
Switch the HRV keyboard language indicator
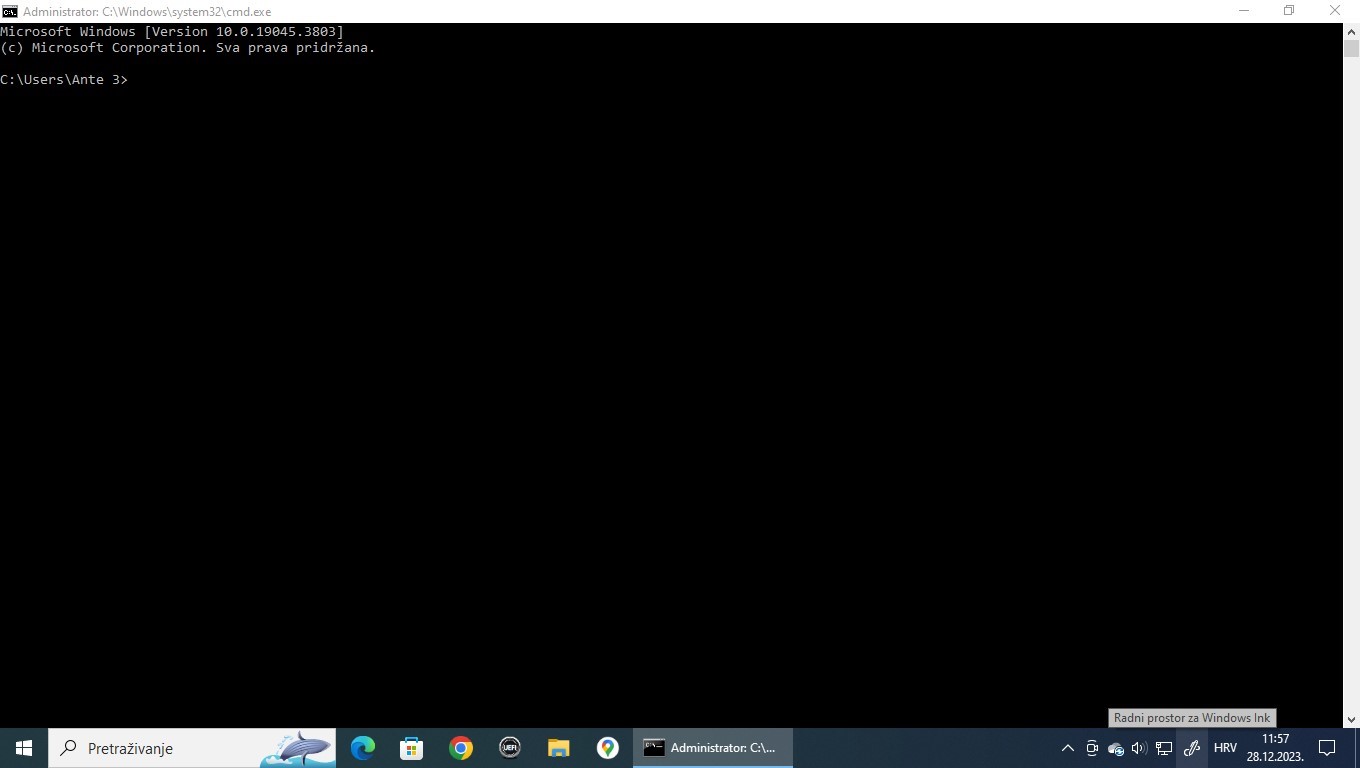click(1225, 748)
